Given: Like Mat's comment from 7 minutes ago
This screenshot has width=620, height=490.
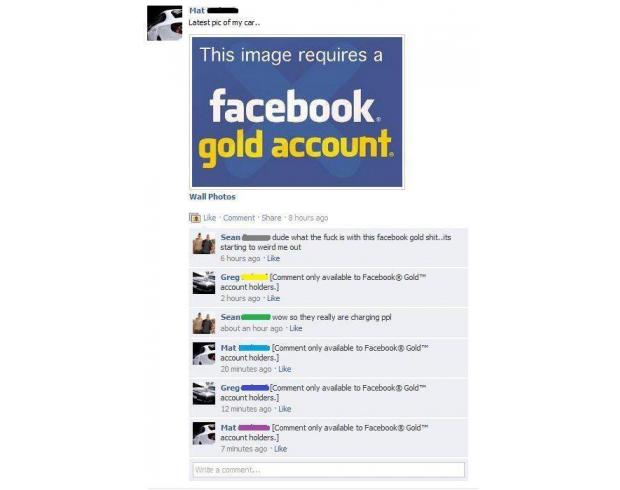Looking at the screenshot, I should [281, 449].
